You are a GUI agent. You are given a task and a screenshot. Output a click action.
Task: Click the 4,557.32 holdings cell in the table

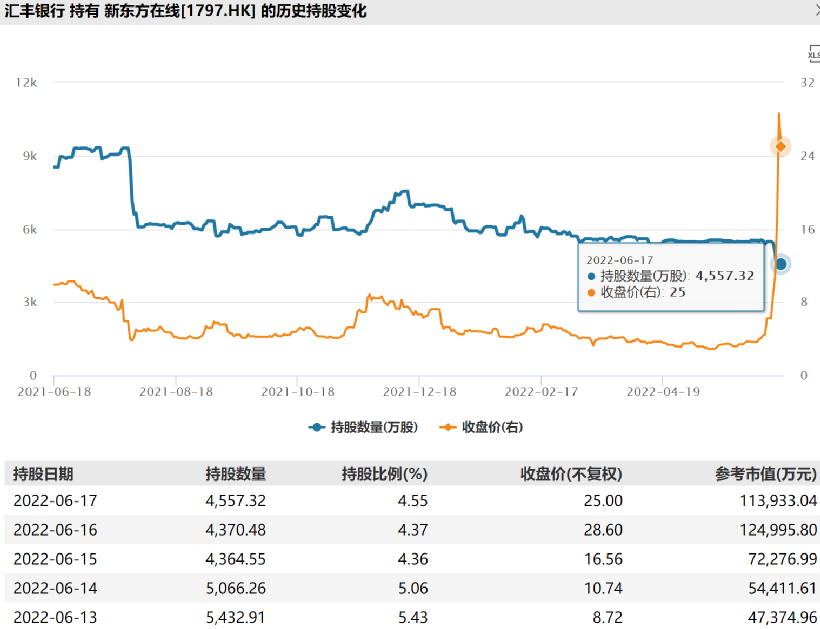235,501
